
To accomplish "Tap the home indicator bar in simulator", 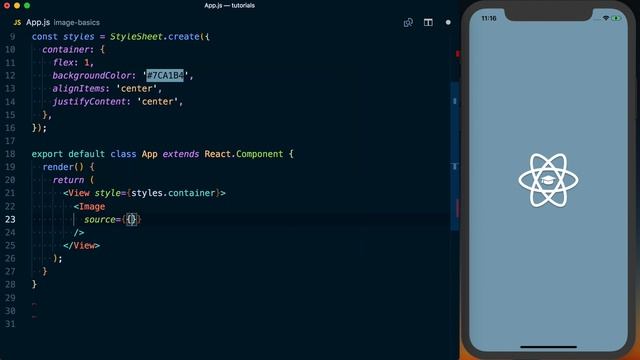I will click(x=548, y=347).
